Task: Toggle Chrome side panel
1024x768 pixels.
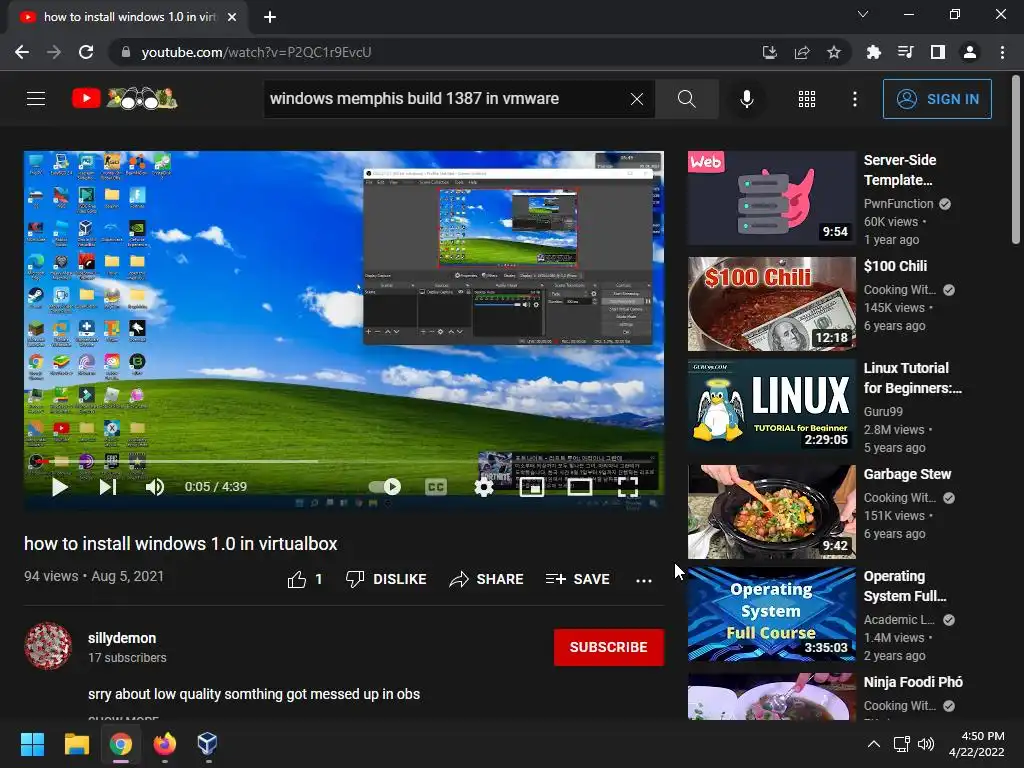Action: pyautogui.click(x=938, y=52)
